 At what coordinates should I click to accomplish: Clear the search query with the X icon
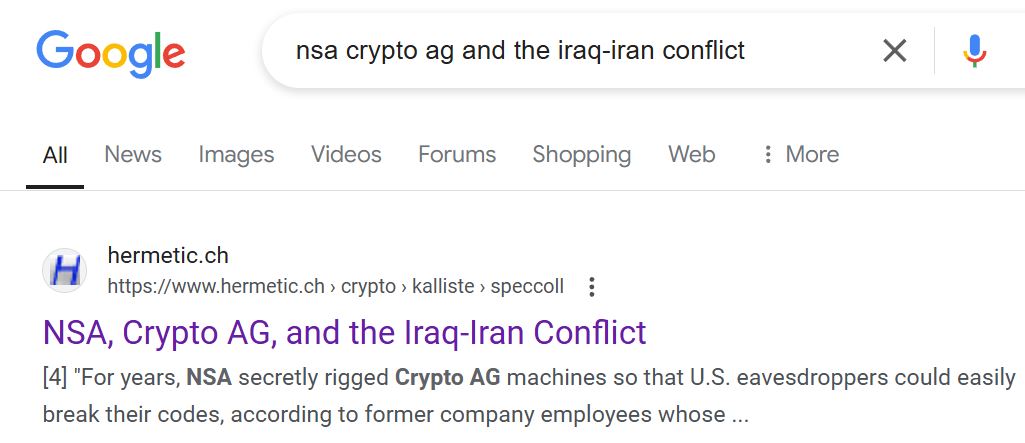click(894, 50)
